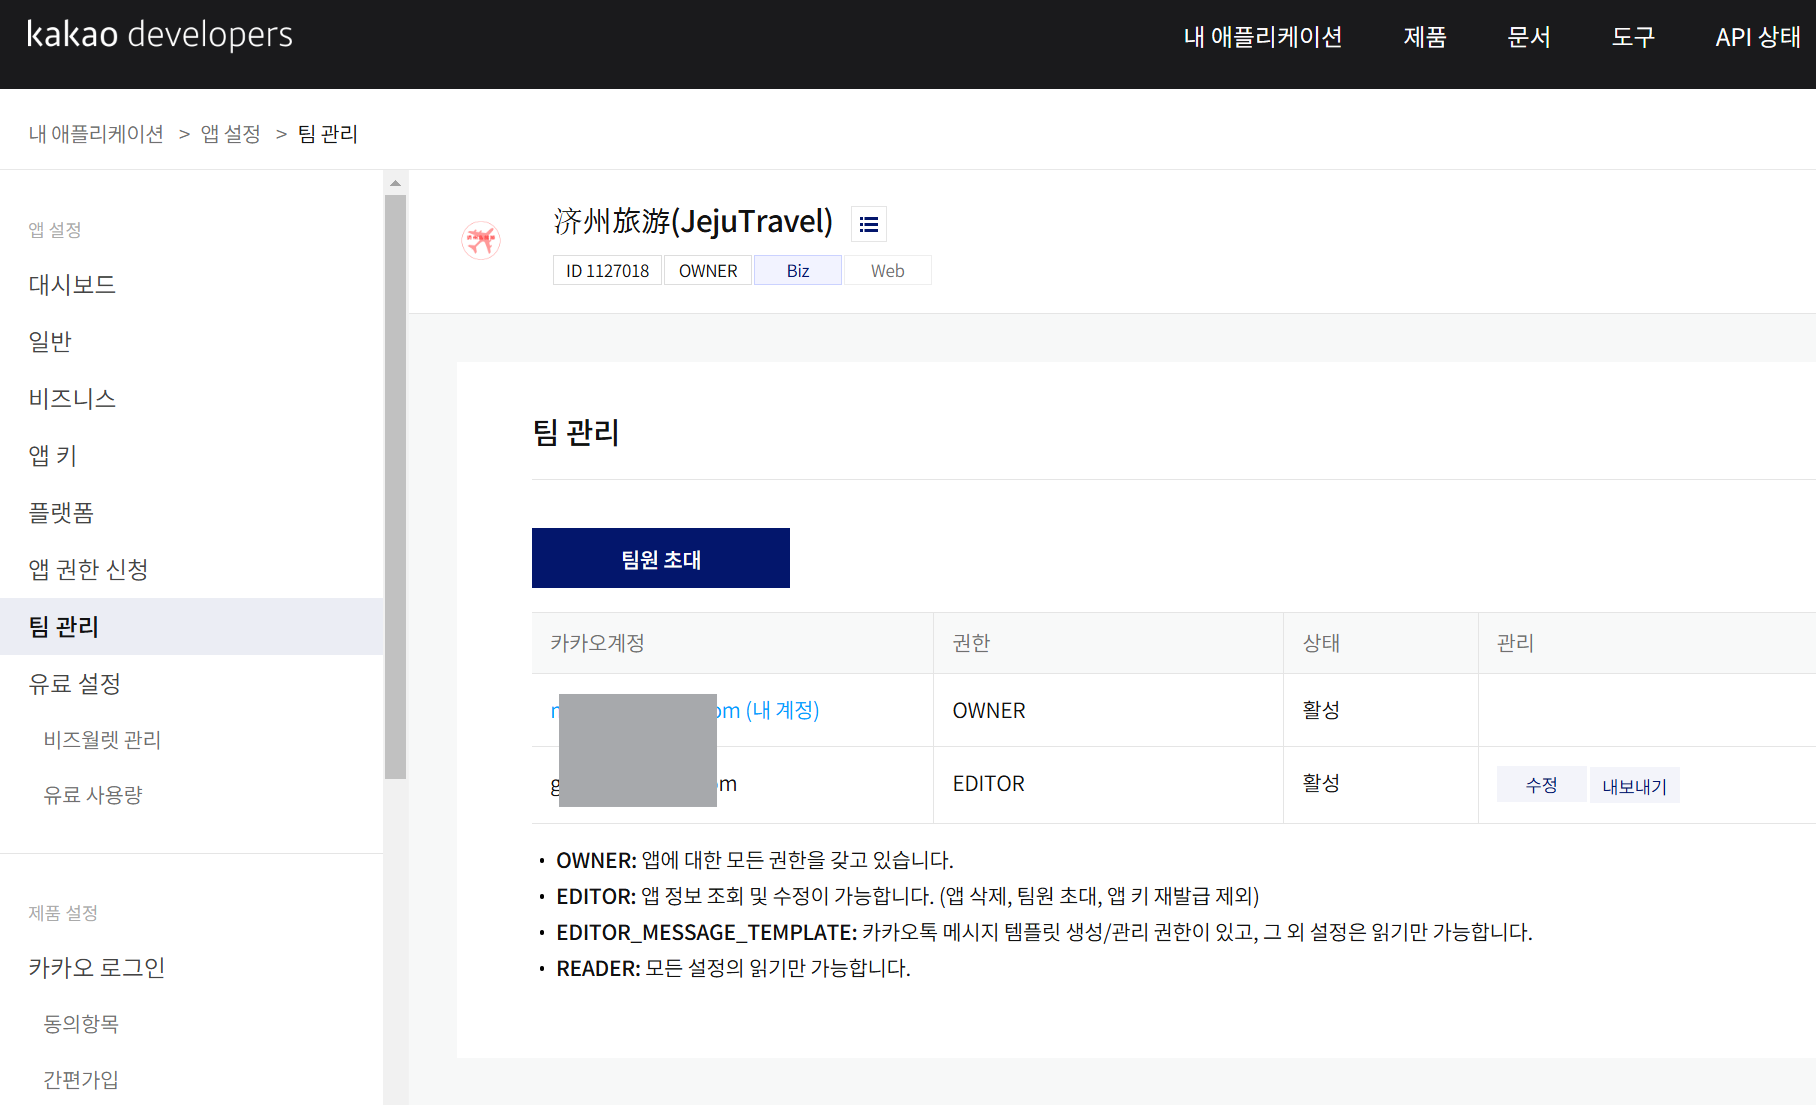The width and height of the screenshot is (1816, 1105).
Task: Open the app list icon beside JejuTravel
Action: coord(869,224)
